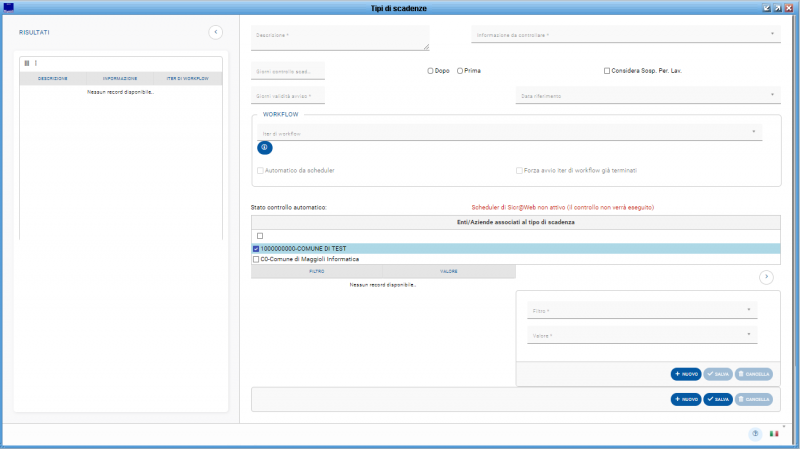The width and height of the screenshot is (800, 449).
Task: Click the right chevron beside the filter grid
Action: click(x=767, y=276)
